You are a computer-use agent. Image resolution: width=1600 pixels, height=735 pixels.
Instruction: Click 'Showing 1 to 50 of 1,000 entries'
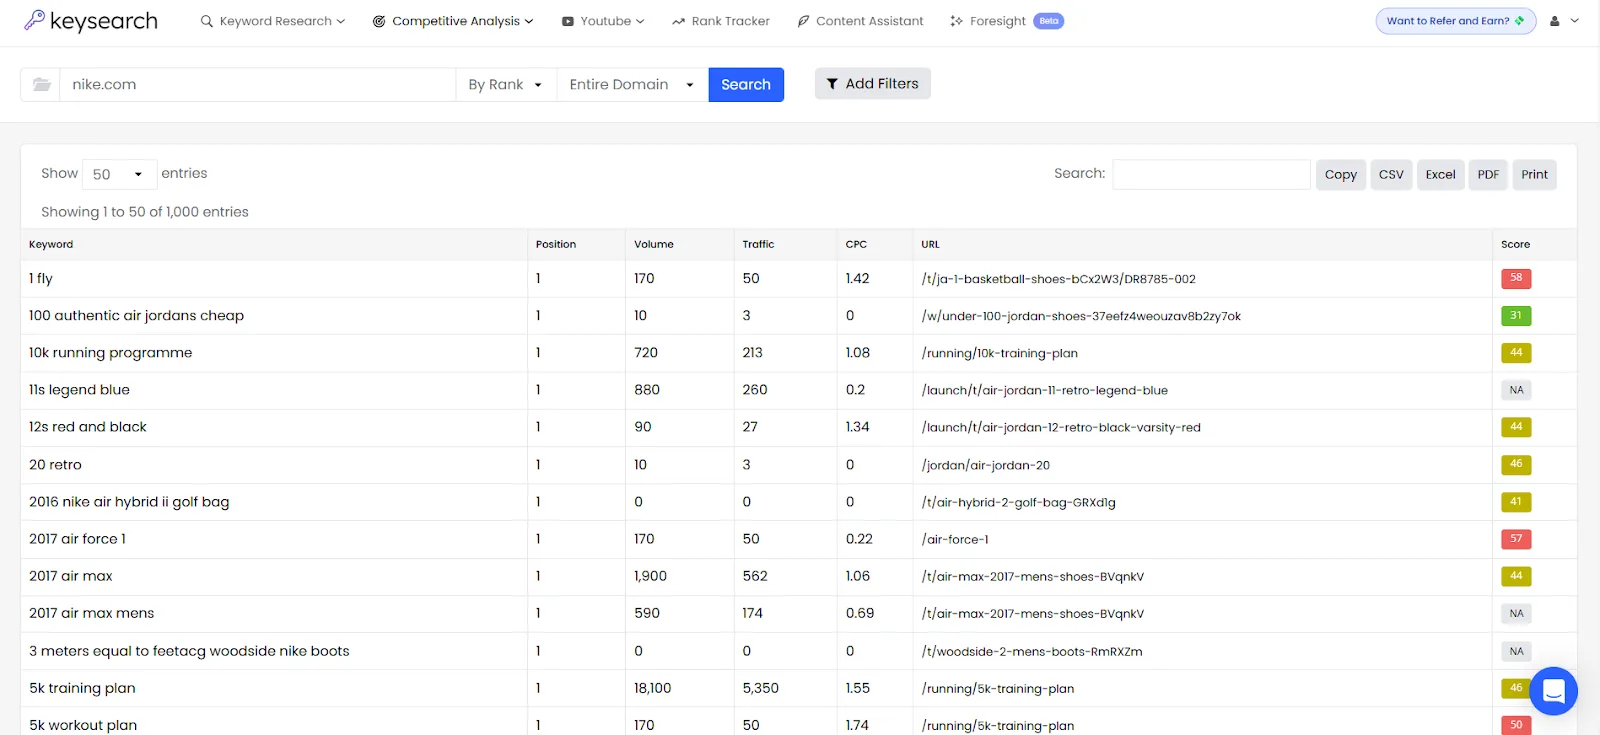tap(145, 212)
